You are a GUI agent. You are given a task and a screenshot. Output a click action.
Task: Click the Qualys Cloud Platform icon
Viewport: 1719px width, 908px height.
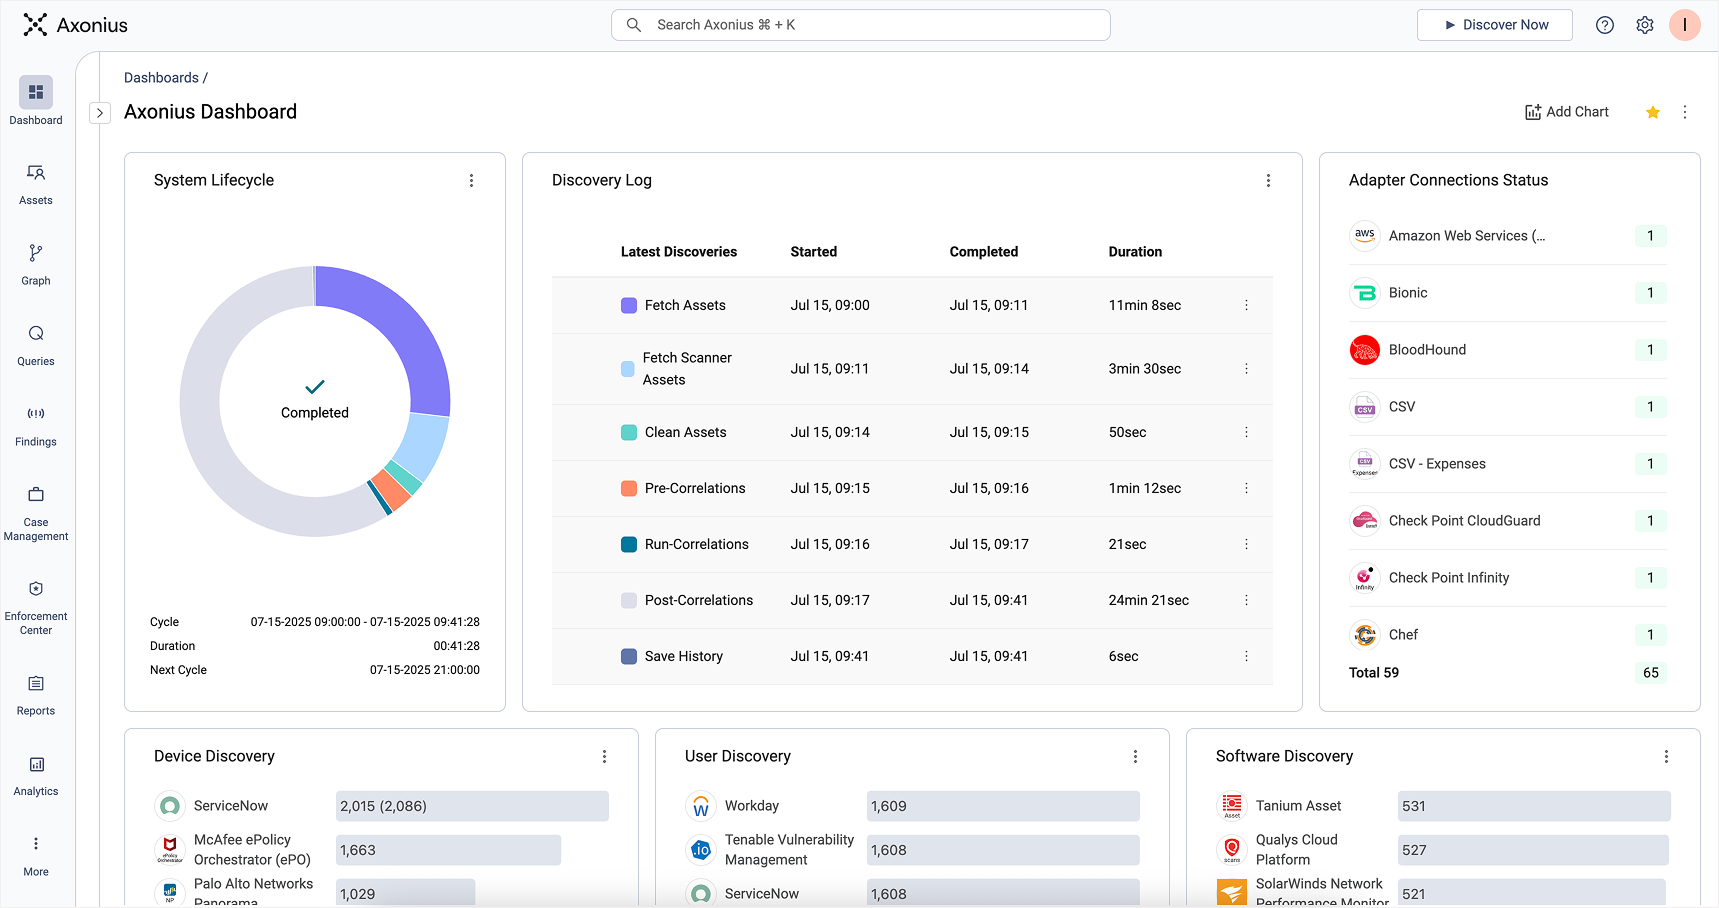[1232, 850]
